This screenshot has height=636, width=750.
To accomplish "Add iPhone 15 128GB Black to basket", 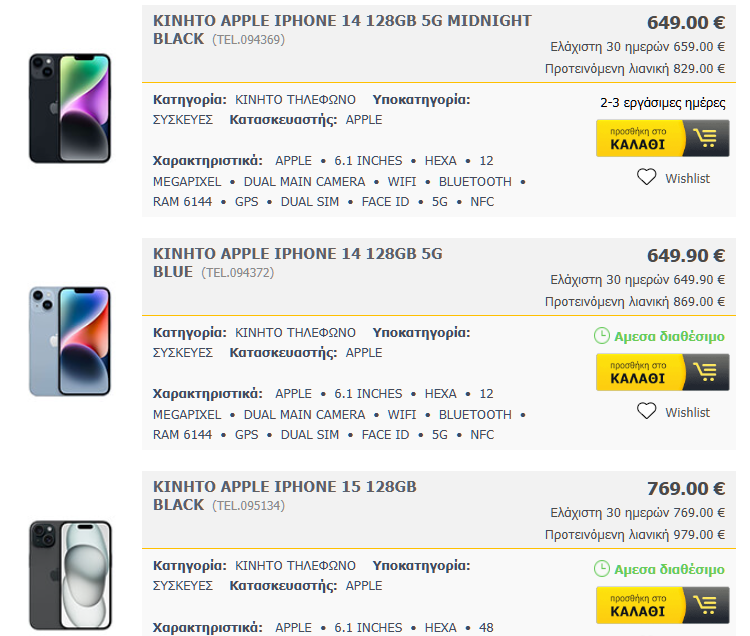I will [x=641, y=605].
